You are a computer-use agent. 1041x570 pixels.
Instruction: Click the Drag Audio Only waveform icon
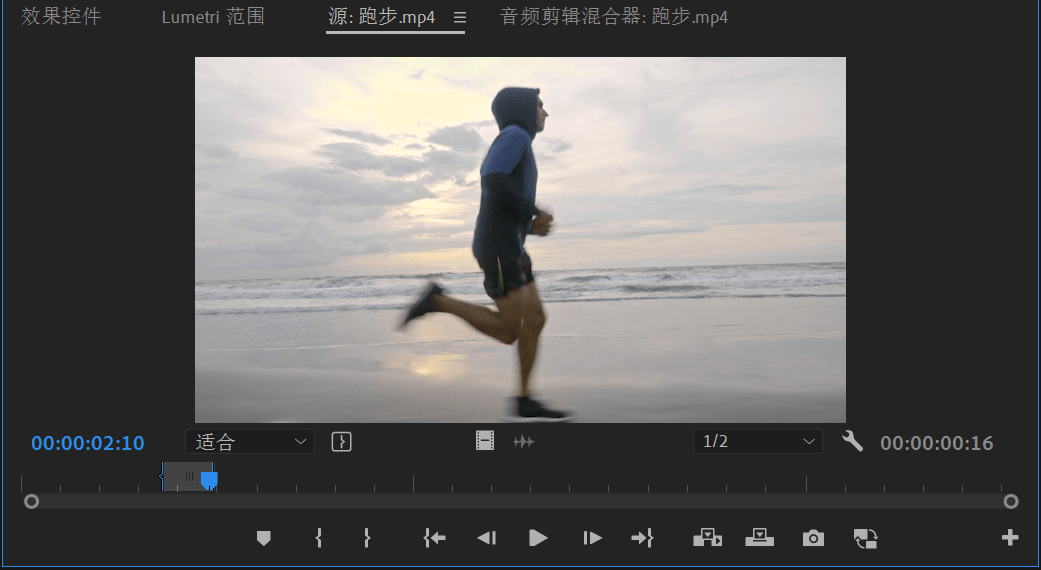point(523,441)
